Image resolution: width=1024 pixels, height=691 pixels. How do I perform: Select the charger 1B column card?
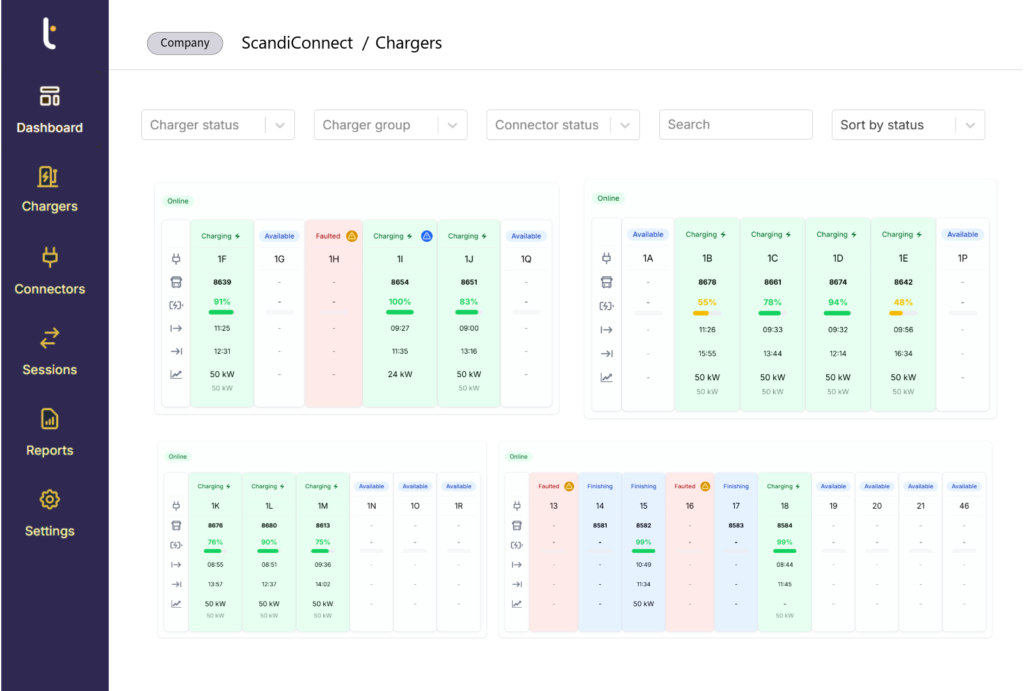point(707,314)
